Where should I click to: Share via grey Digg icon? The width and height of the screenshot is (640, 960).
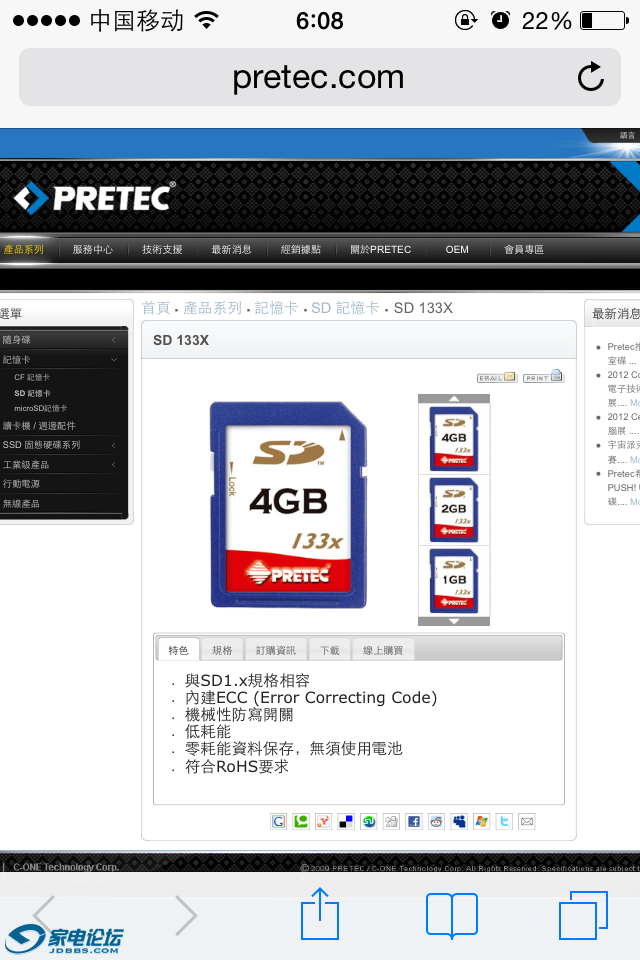click(391, 822)
